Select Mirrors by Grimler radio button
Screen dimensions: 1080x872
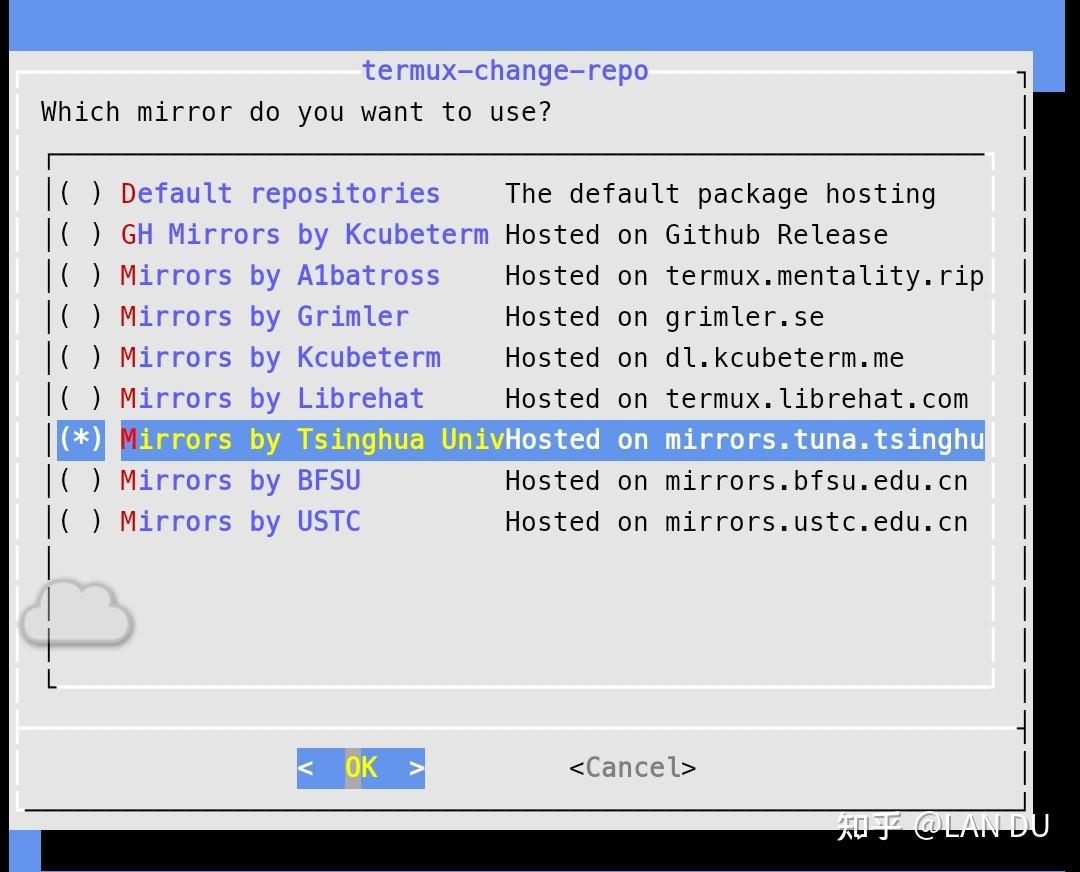81,316
